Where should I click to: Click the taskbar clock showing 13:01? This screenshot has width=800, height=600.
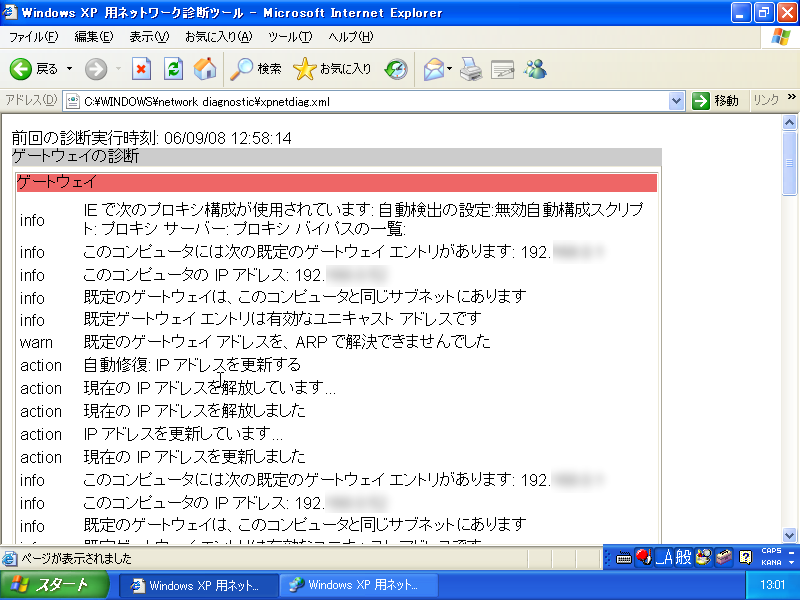click(772, 585)
